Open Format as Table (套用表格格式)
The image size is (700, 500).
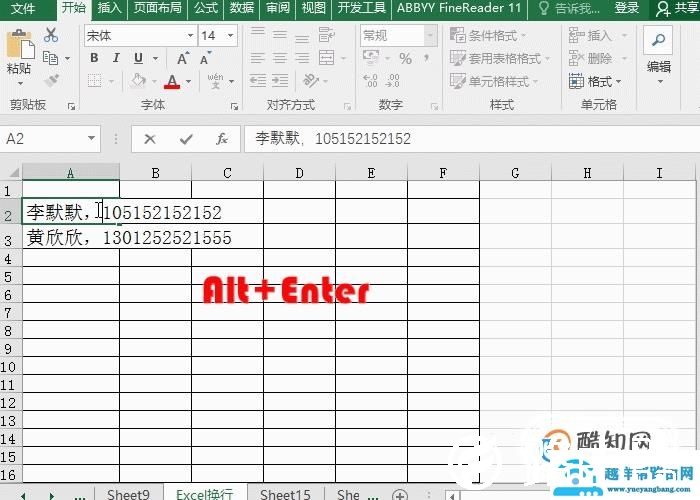500,58
